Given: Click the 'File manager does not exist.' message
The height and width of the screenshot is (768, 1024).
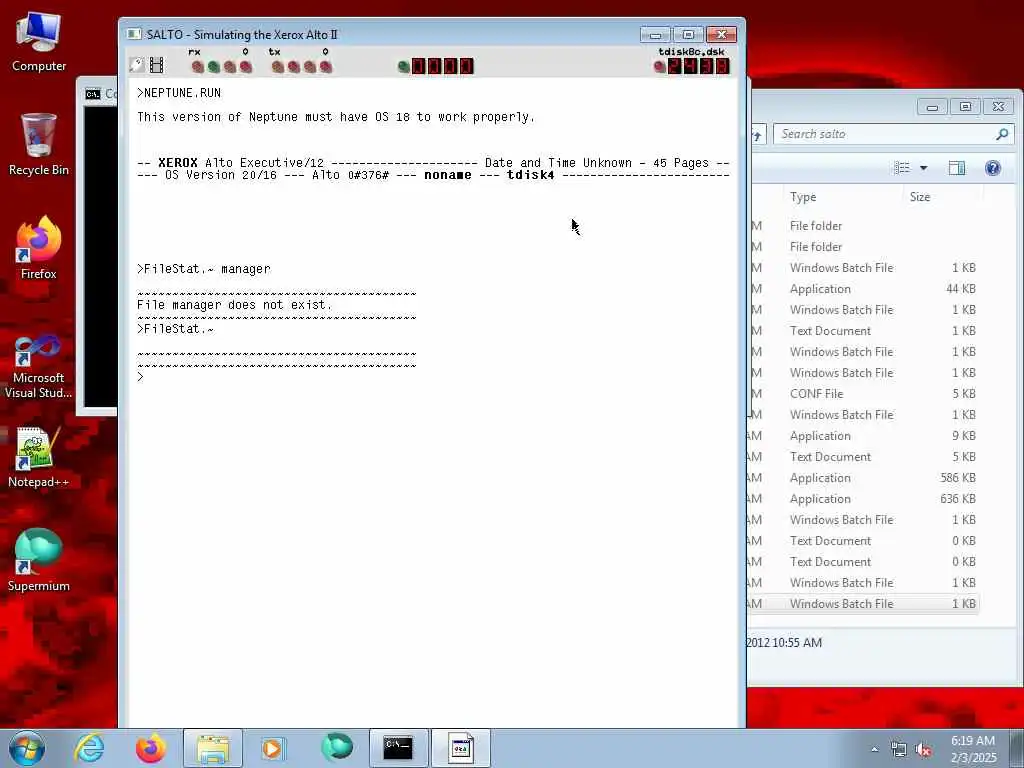Looking at the screenshot, I should (x=234, y=304).
